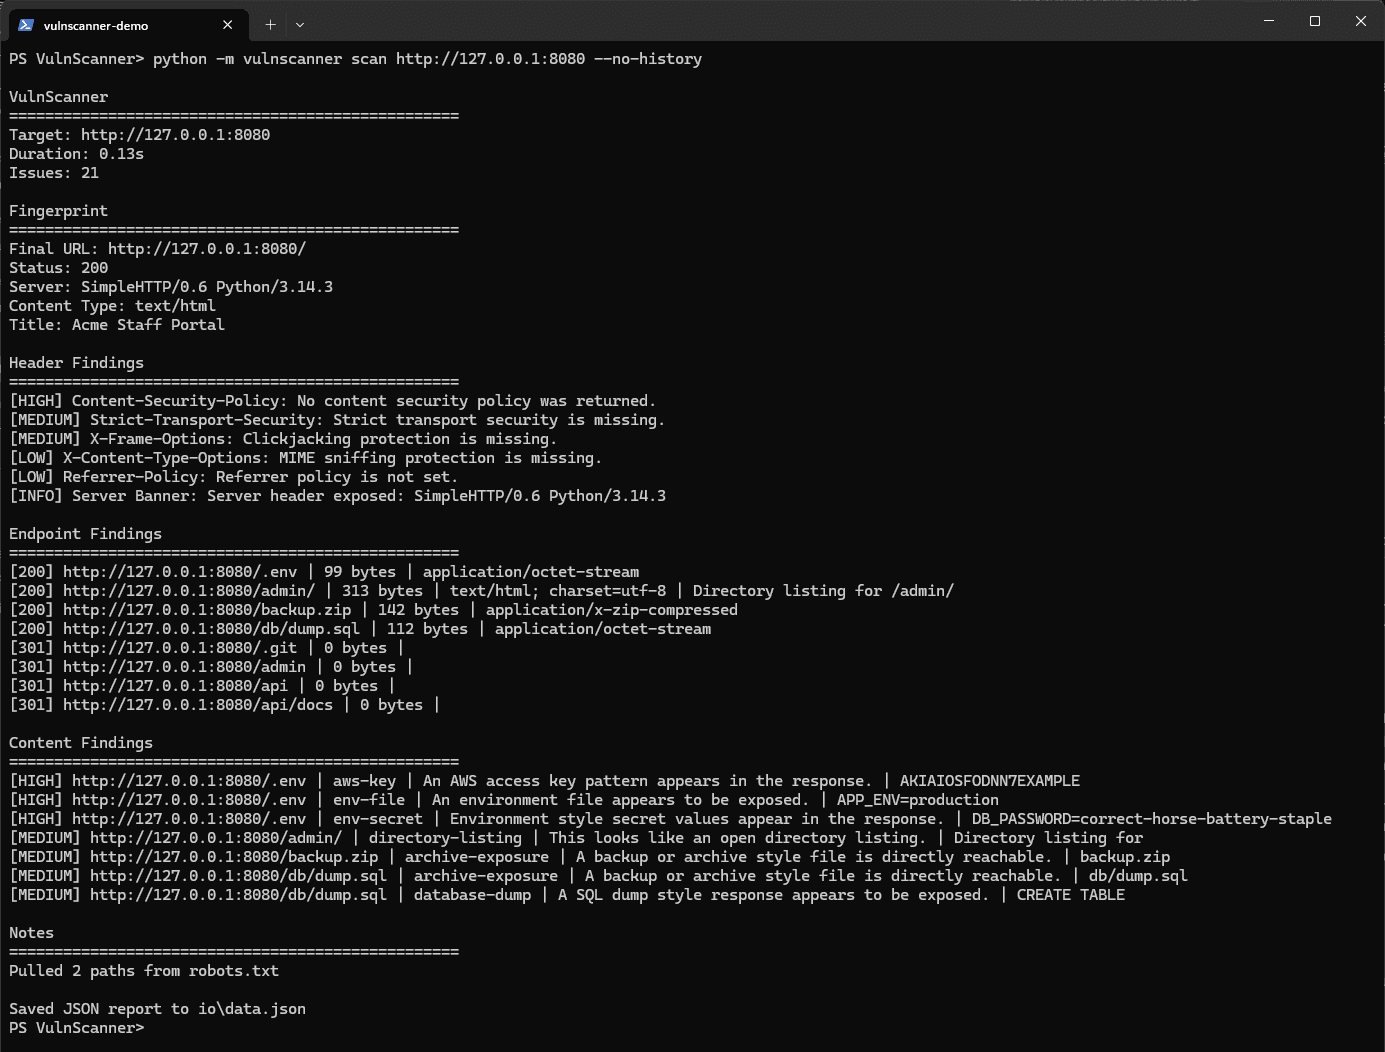Open a new terminal tab with the plus button

coord(270,25)
